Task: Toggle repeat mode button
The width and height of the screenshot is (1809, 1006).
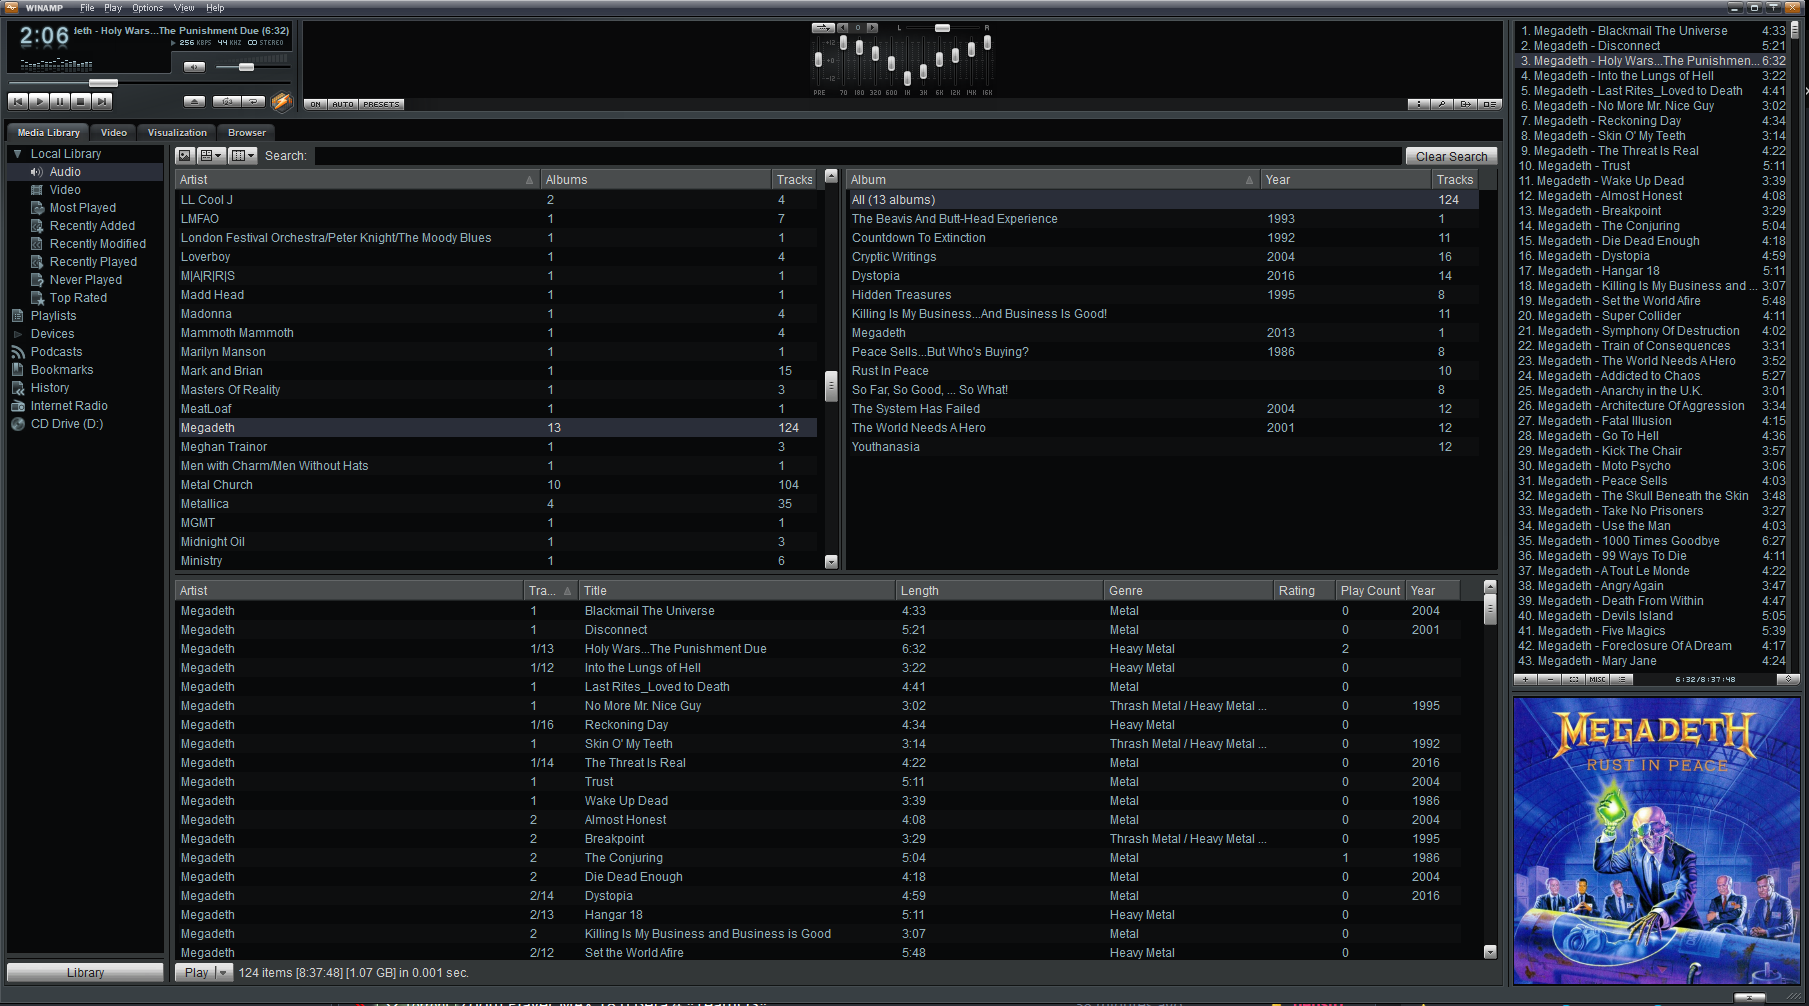Action: pos(255,101)
